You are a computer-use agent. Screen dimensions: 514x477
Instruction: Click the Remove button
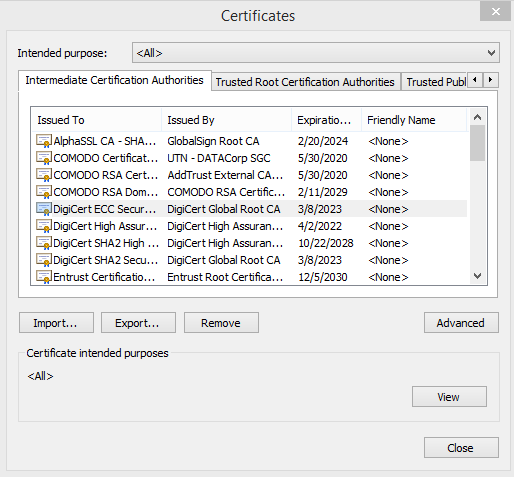point(221,323)
